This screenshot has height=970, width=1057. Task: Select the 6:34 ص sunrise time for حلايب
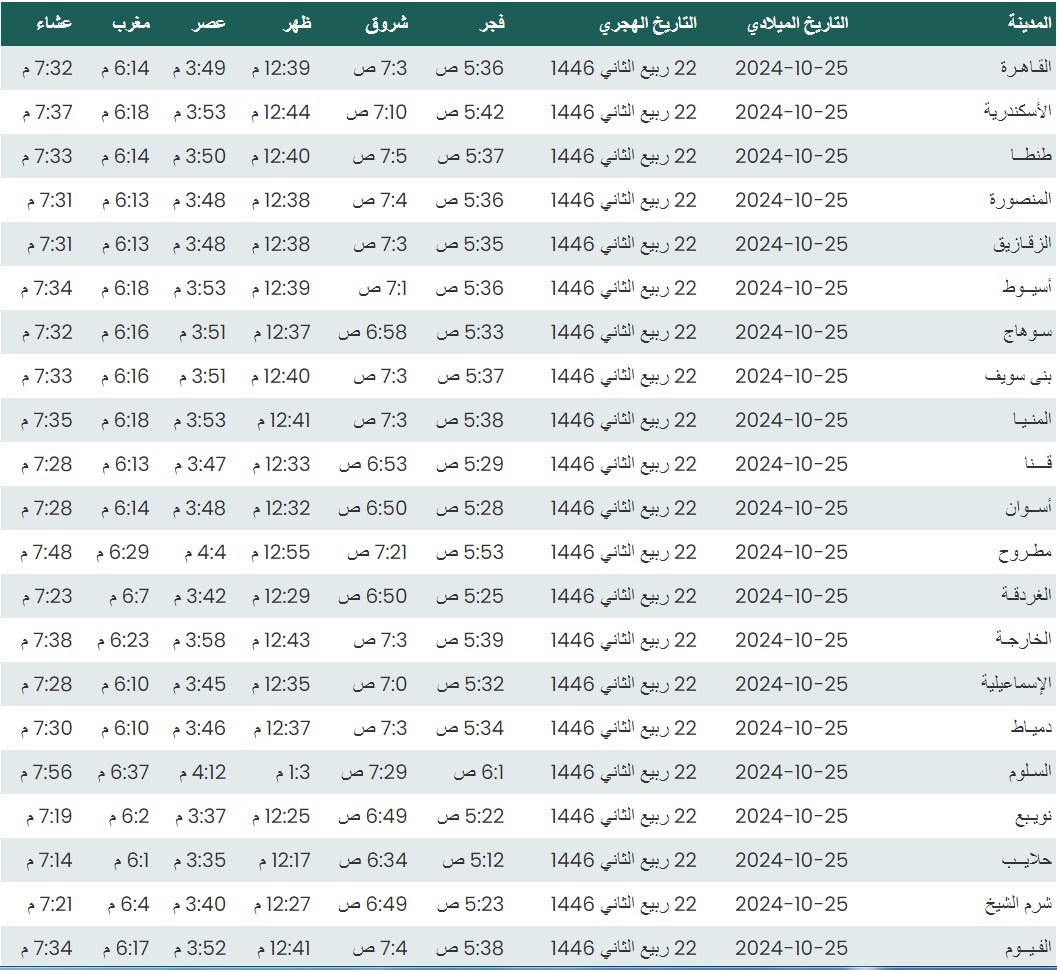point(372,860)
